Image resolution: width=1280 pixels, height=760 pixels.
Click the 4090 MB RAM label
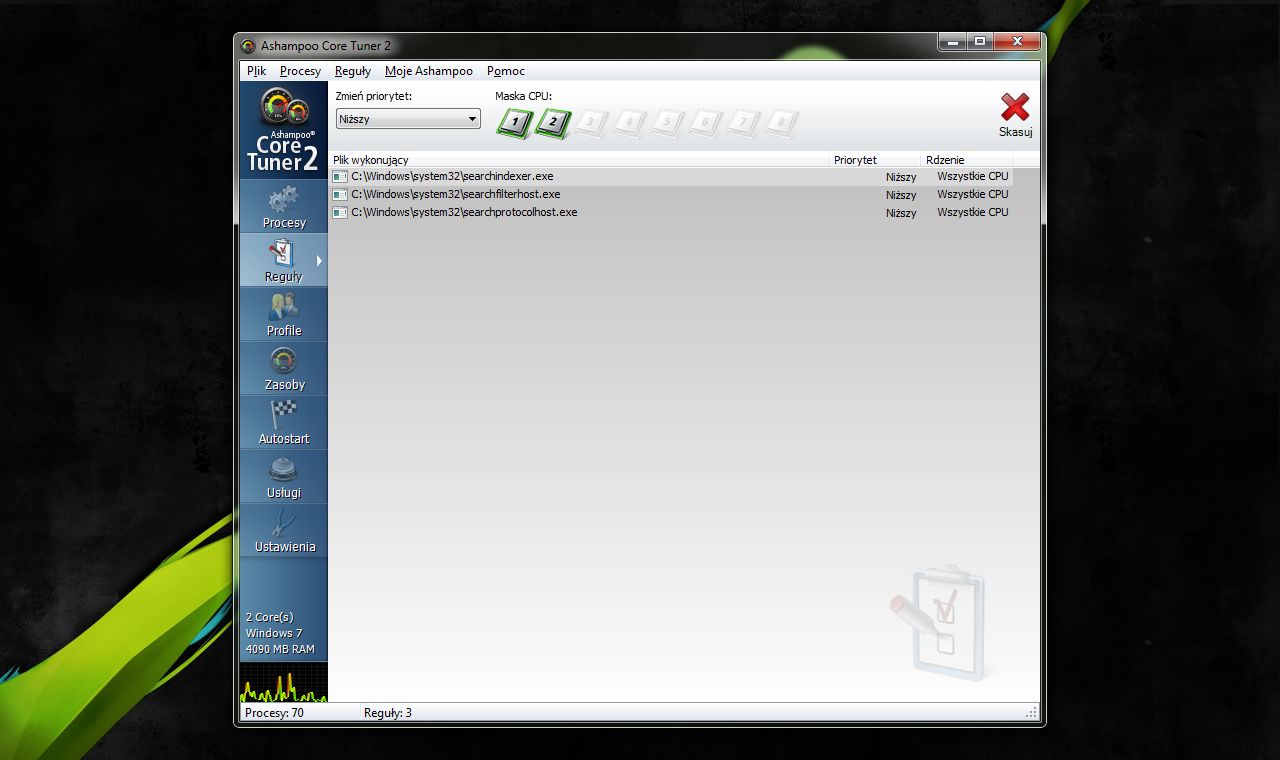tap(280, 649)
